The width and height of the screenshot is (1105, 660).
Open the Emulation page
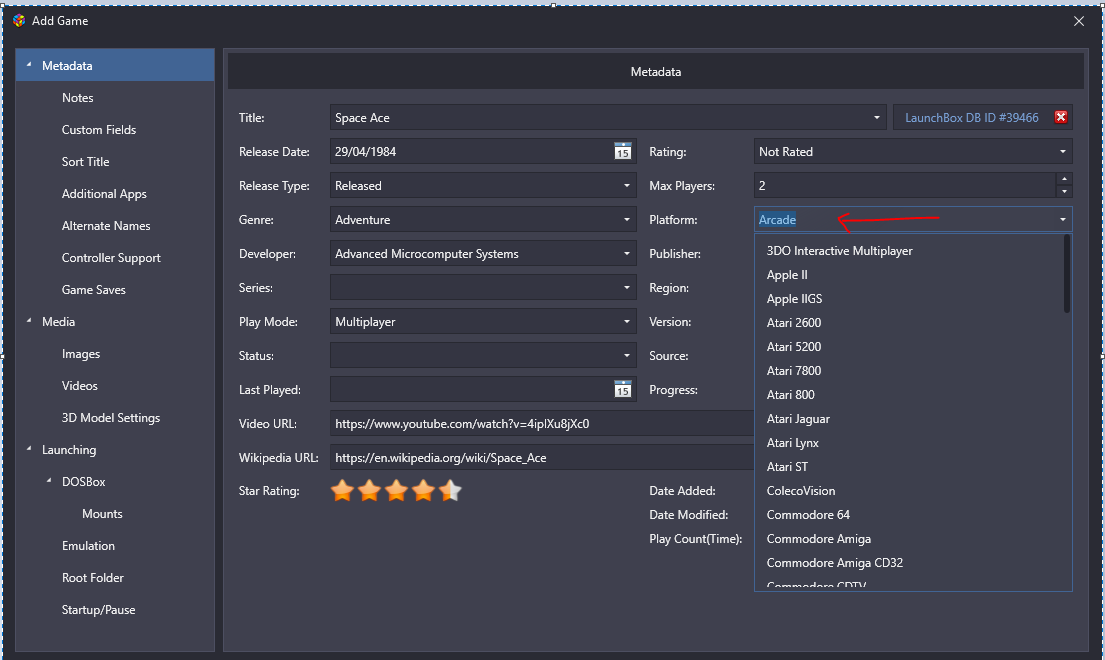tap(88, 546)
